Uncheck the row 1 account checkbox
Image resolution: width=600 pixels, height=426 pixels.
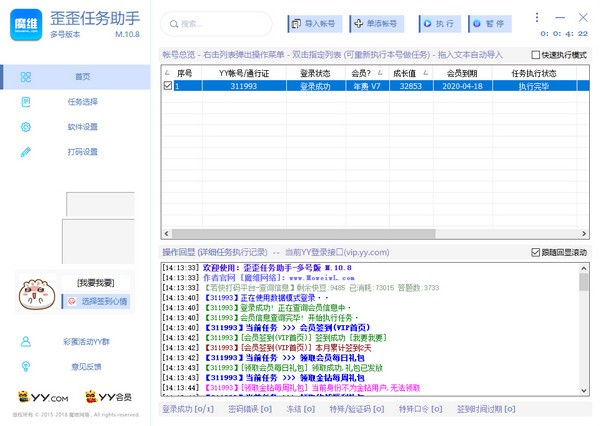click(168, 86)
